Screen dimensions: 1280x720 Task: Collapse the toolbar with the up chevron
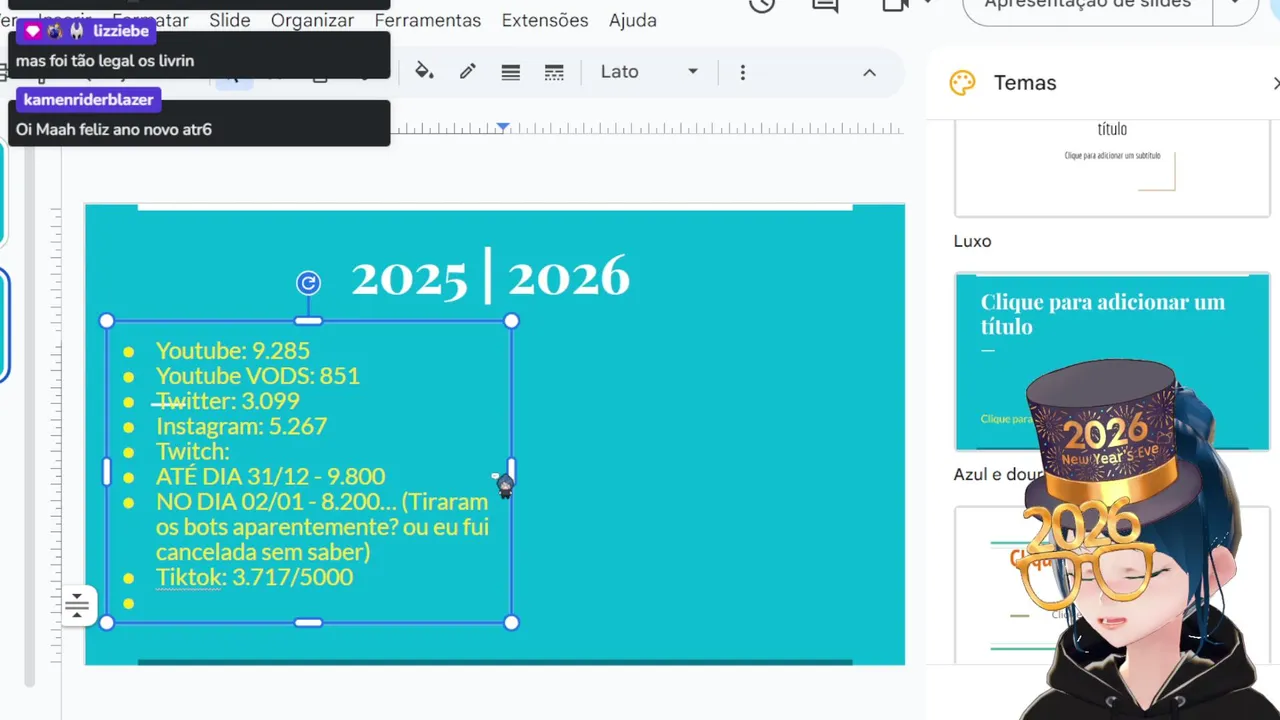coord(869,72)
